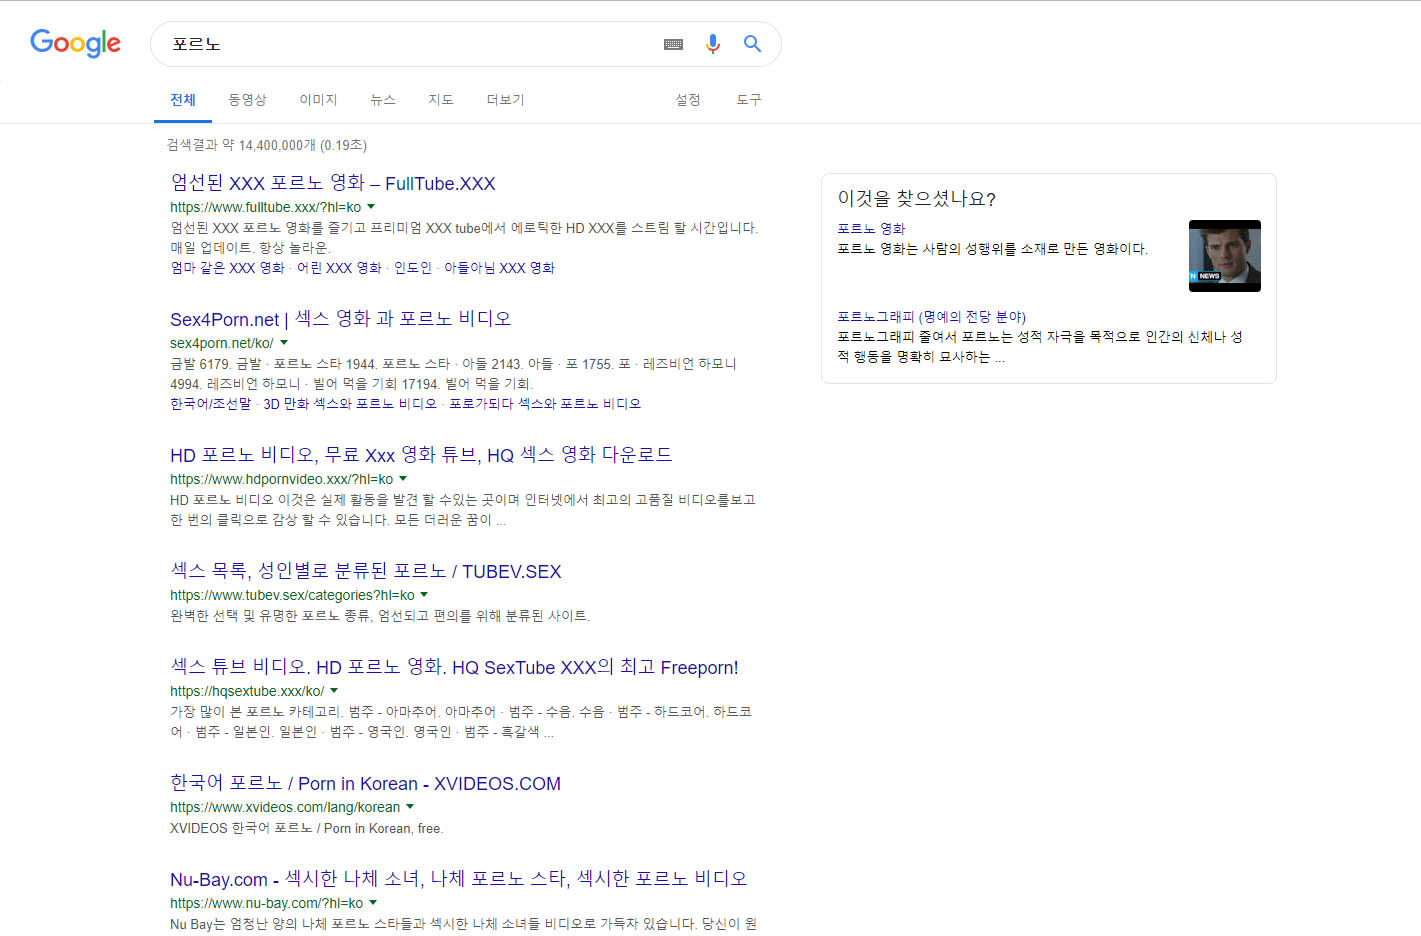Open the XVIDEOS.COM Korean result title
The height and width of the screenshot is (936, 1421).
(365, 783)
